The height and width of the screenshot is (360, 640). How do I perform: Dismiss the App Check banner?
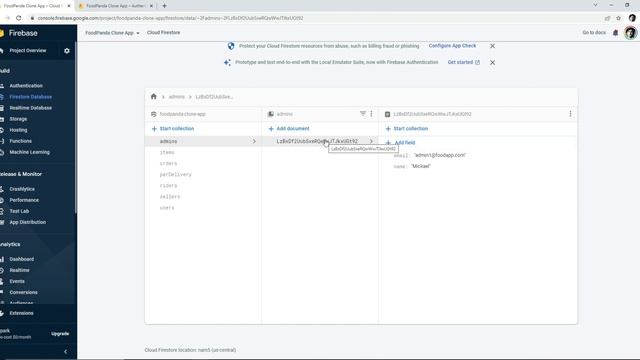pos(492,46)
